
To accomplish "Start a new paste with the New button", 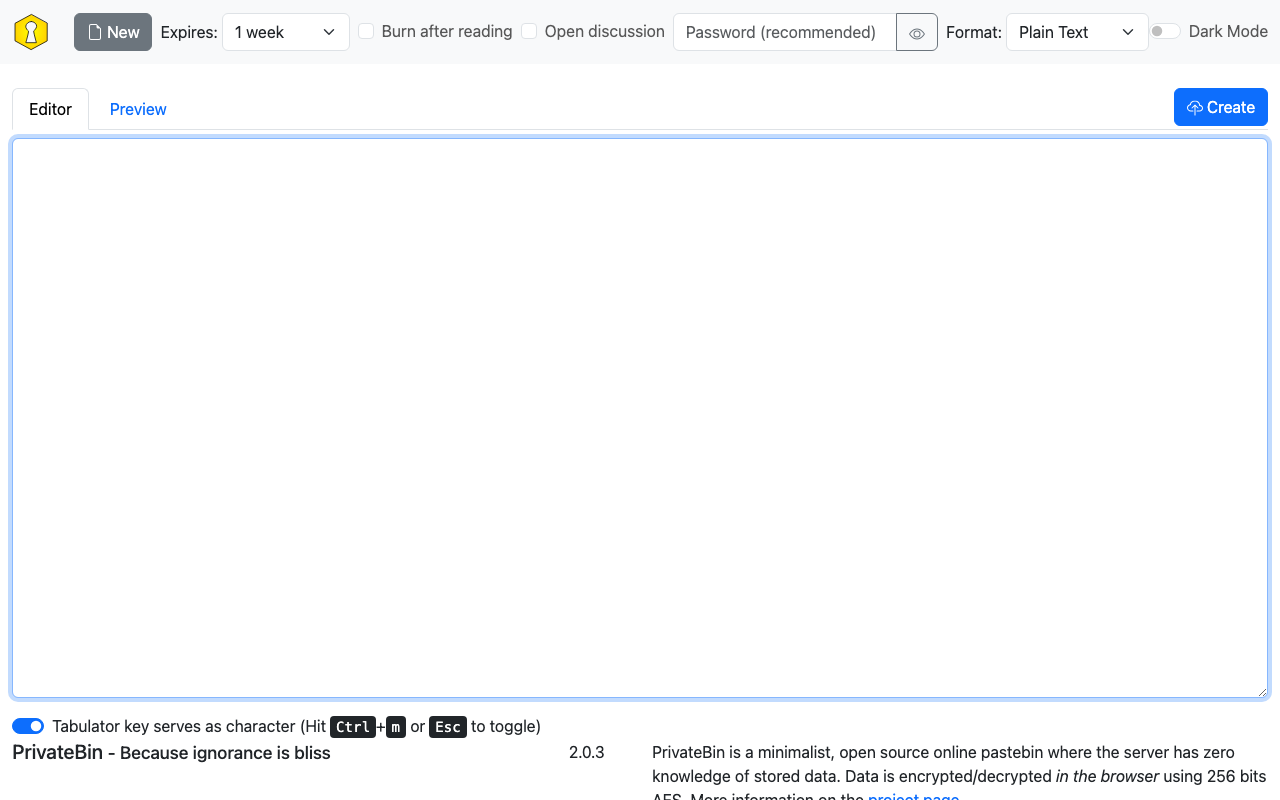I will [112, 31].
